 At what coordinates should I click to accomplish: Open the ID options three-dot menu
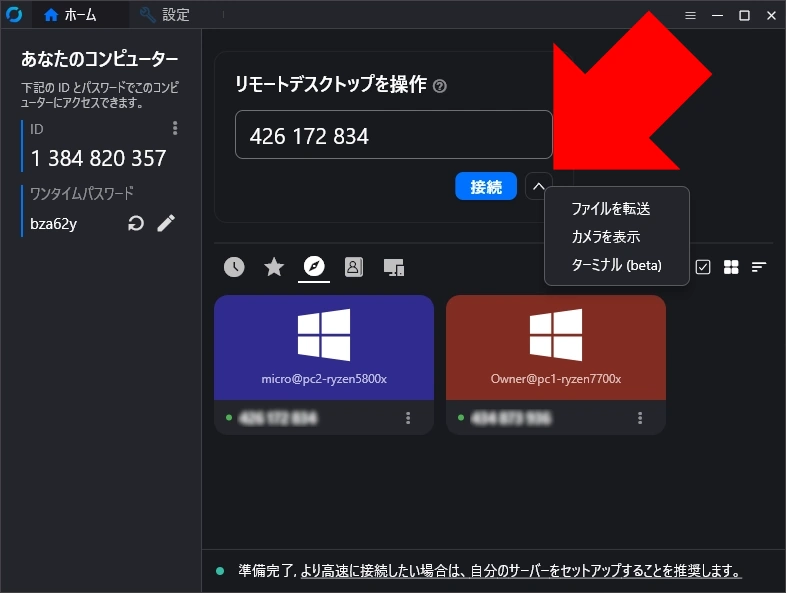(x=175, y=128)
